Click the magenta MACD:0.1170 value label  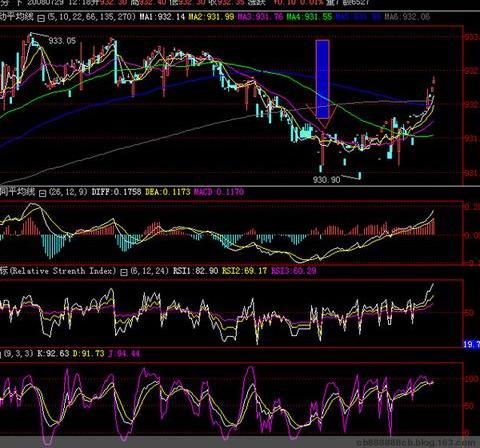click(x=219, y=192)
